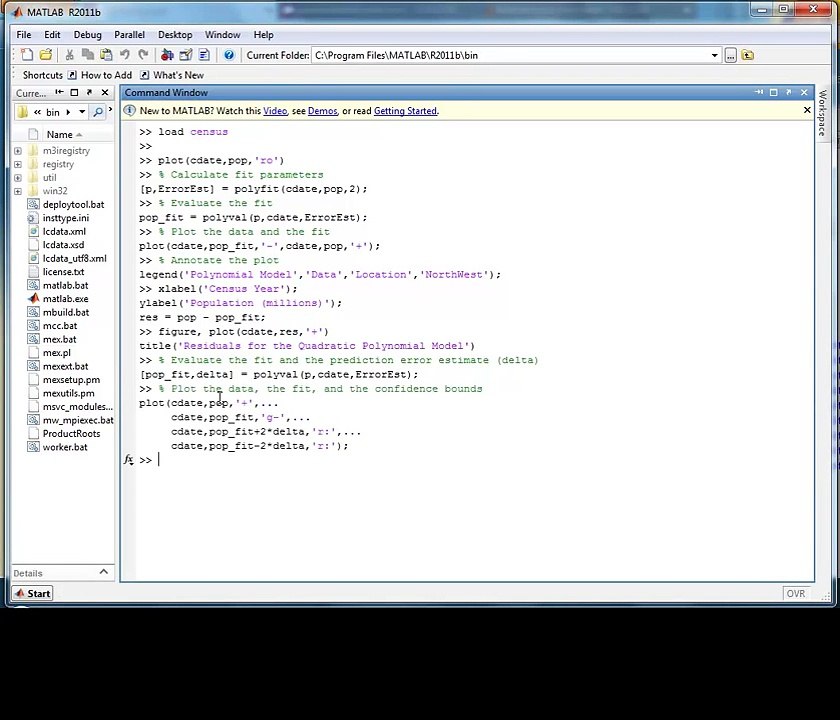Select deploytool.bat in the file list
The height and width of the screenshot is (720, 840).
click(x=73, y=204)
